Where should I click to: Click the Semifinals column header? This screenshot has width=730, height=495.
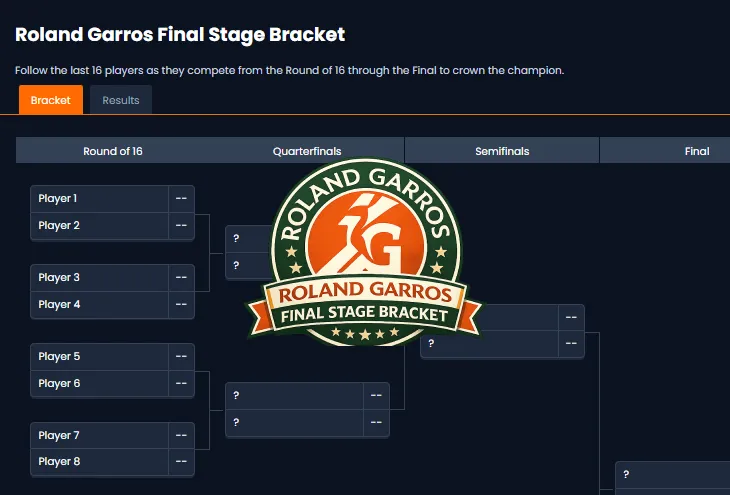tap(502, 151)
